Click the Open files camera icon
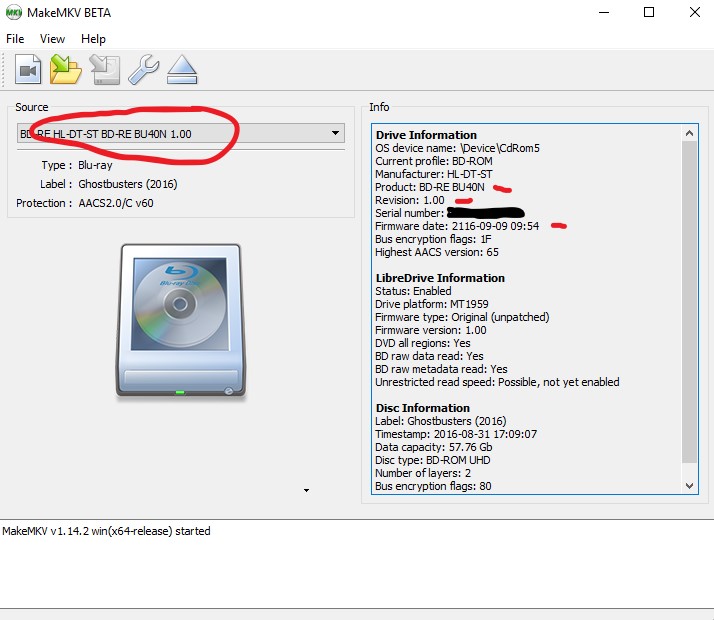714x620 pixels. (x=28, y=70)
